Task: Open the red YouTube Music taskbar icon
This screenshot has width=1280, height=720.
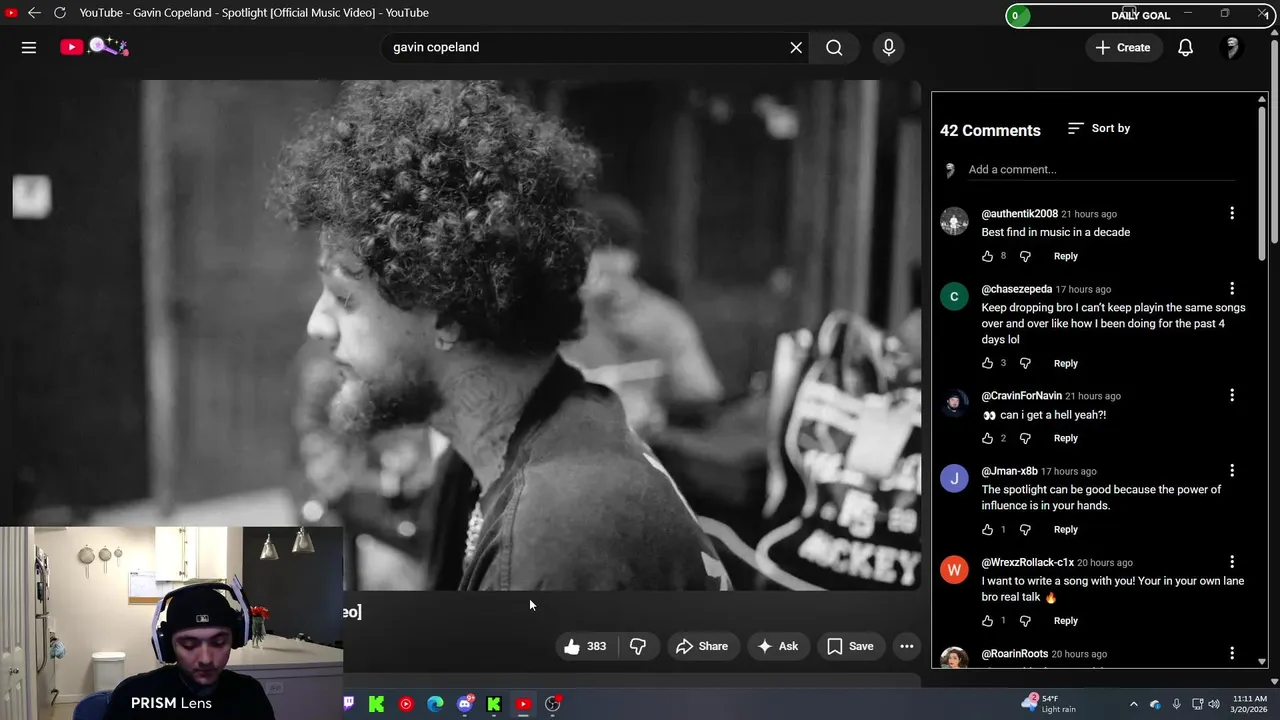Action: coord(405,704)
